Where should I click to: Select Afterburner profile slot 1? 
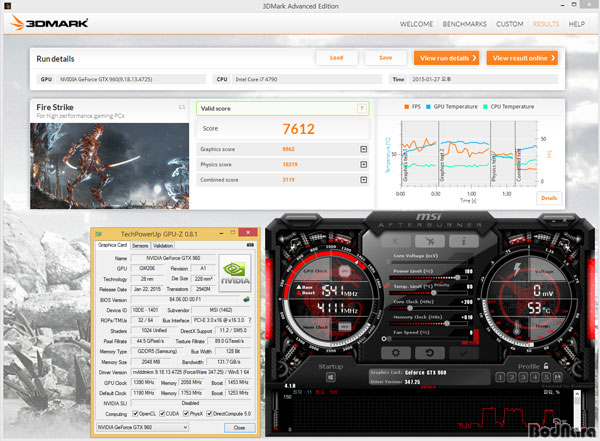500,377
